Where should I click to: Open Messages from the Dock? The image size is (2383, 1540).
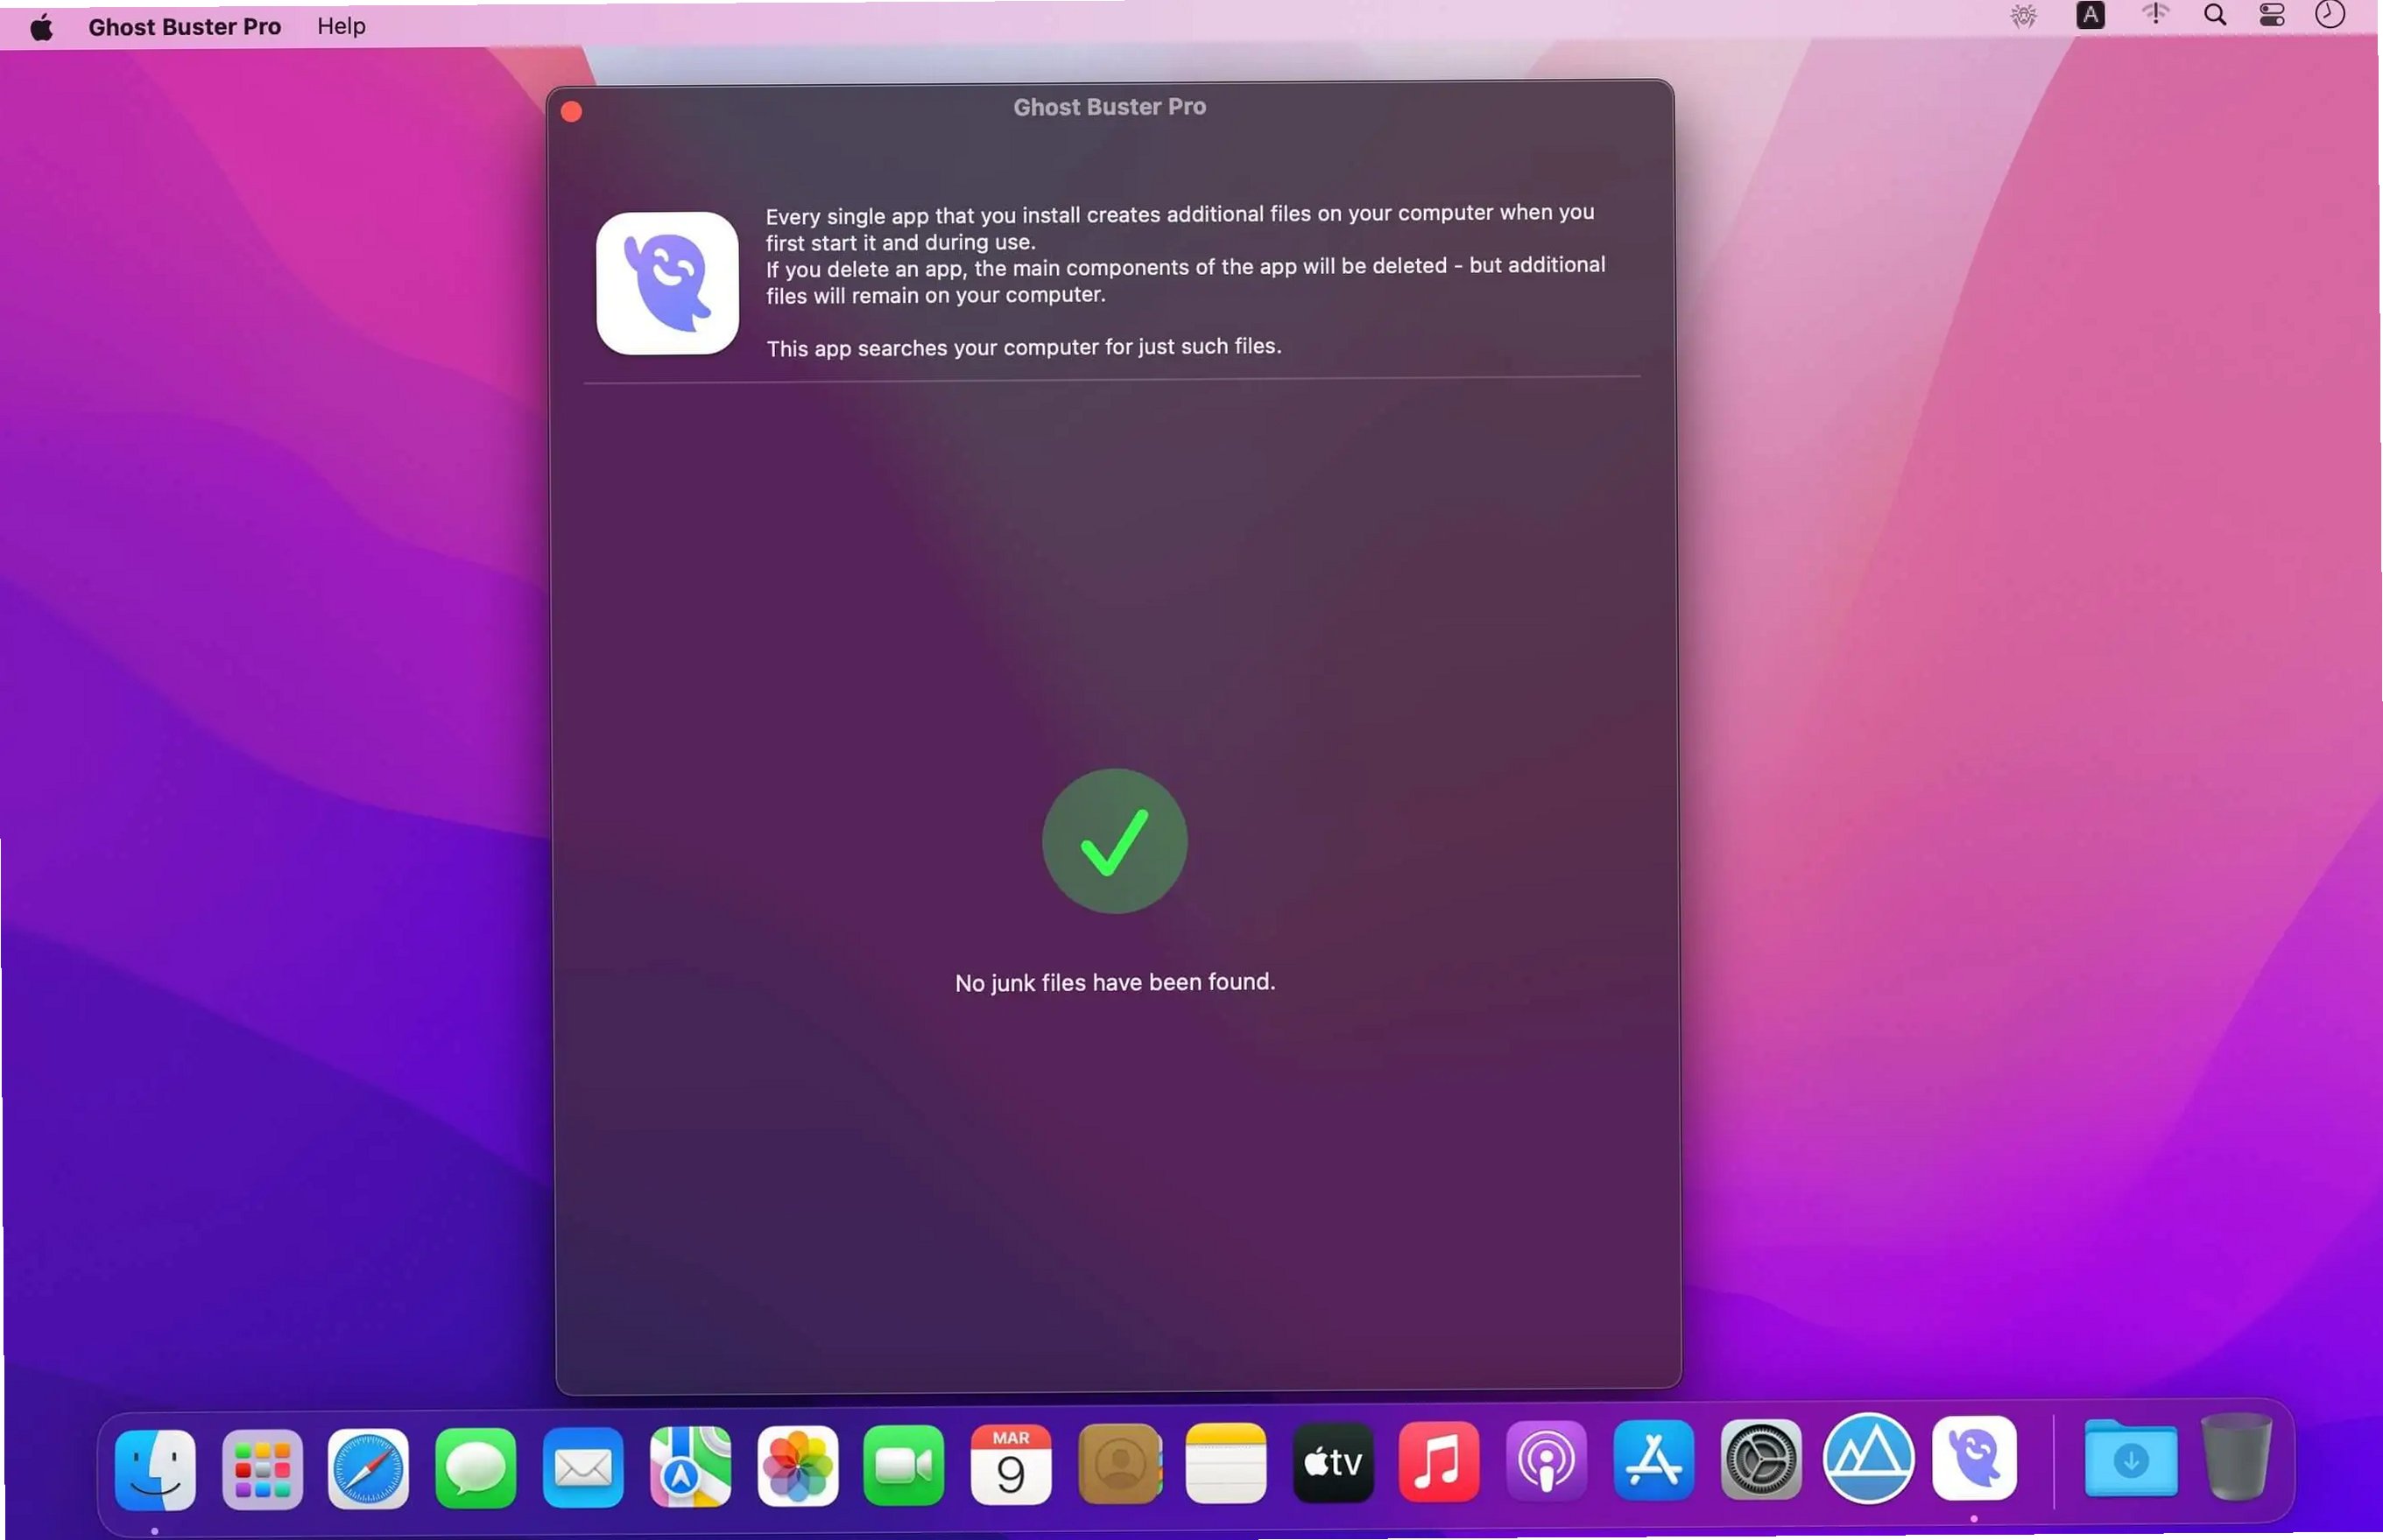coord(475,1468)
